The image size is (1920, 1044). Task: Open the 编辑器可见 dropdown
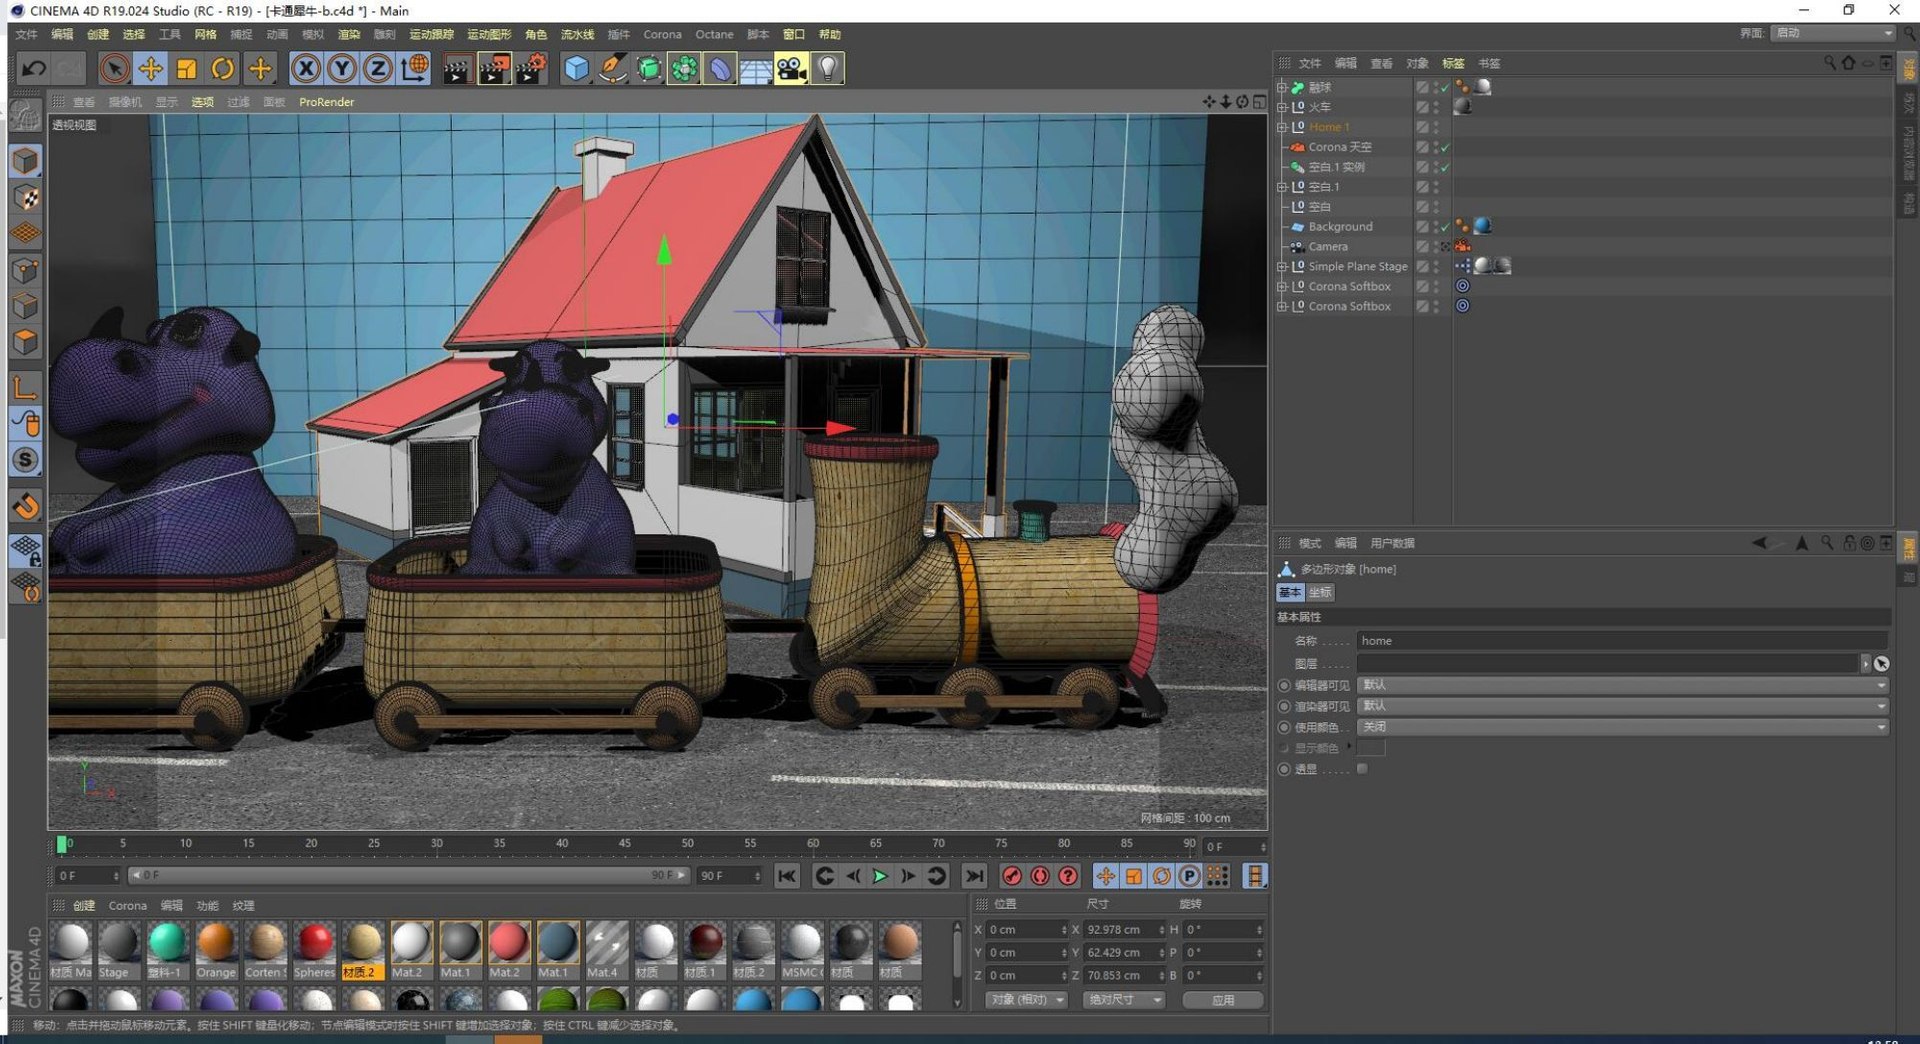(1622, 686)
